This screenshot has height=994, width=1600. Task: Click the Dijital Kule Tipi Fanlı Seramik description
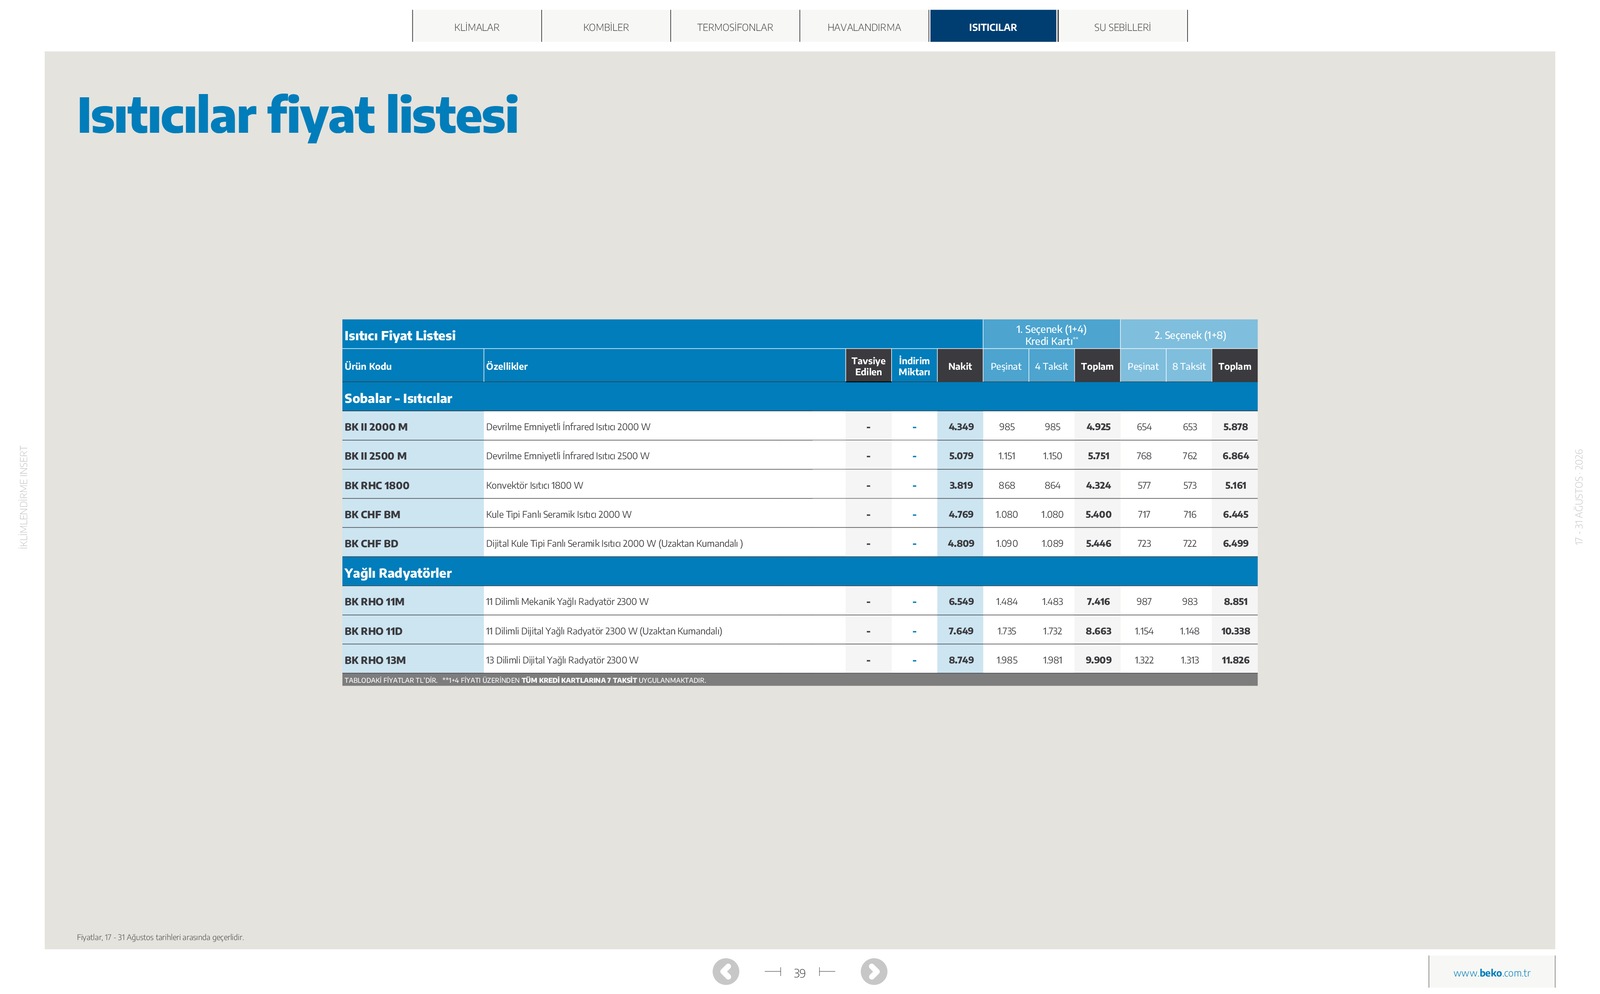pyautogui.click(x=614, y=543)
